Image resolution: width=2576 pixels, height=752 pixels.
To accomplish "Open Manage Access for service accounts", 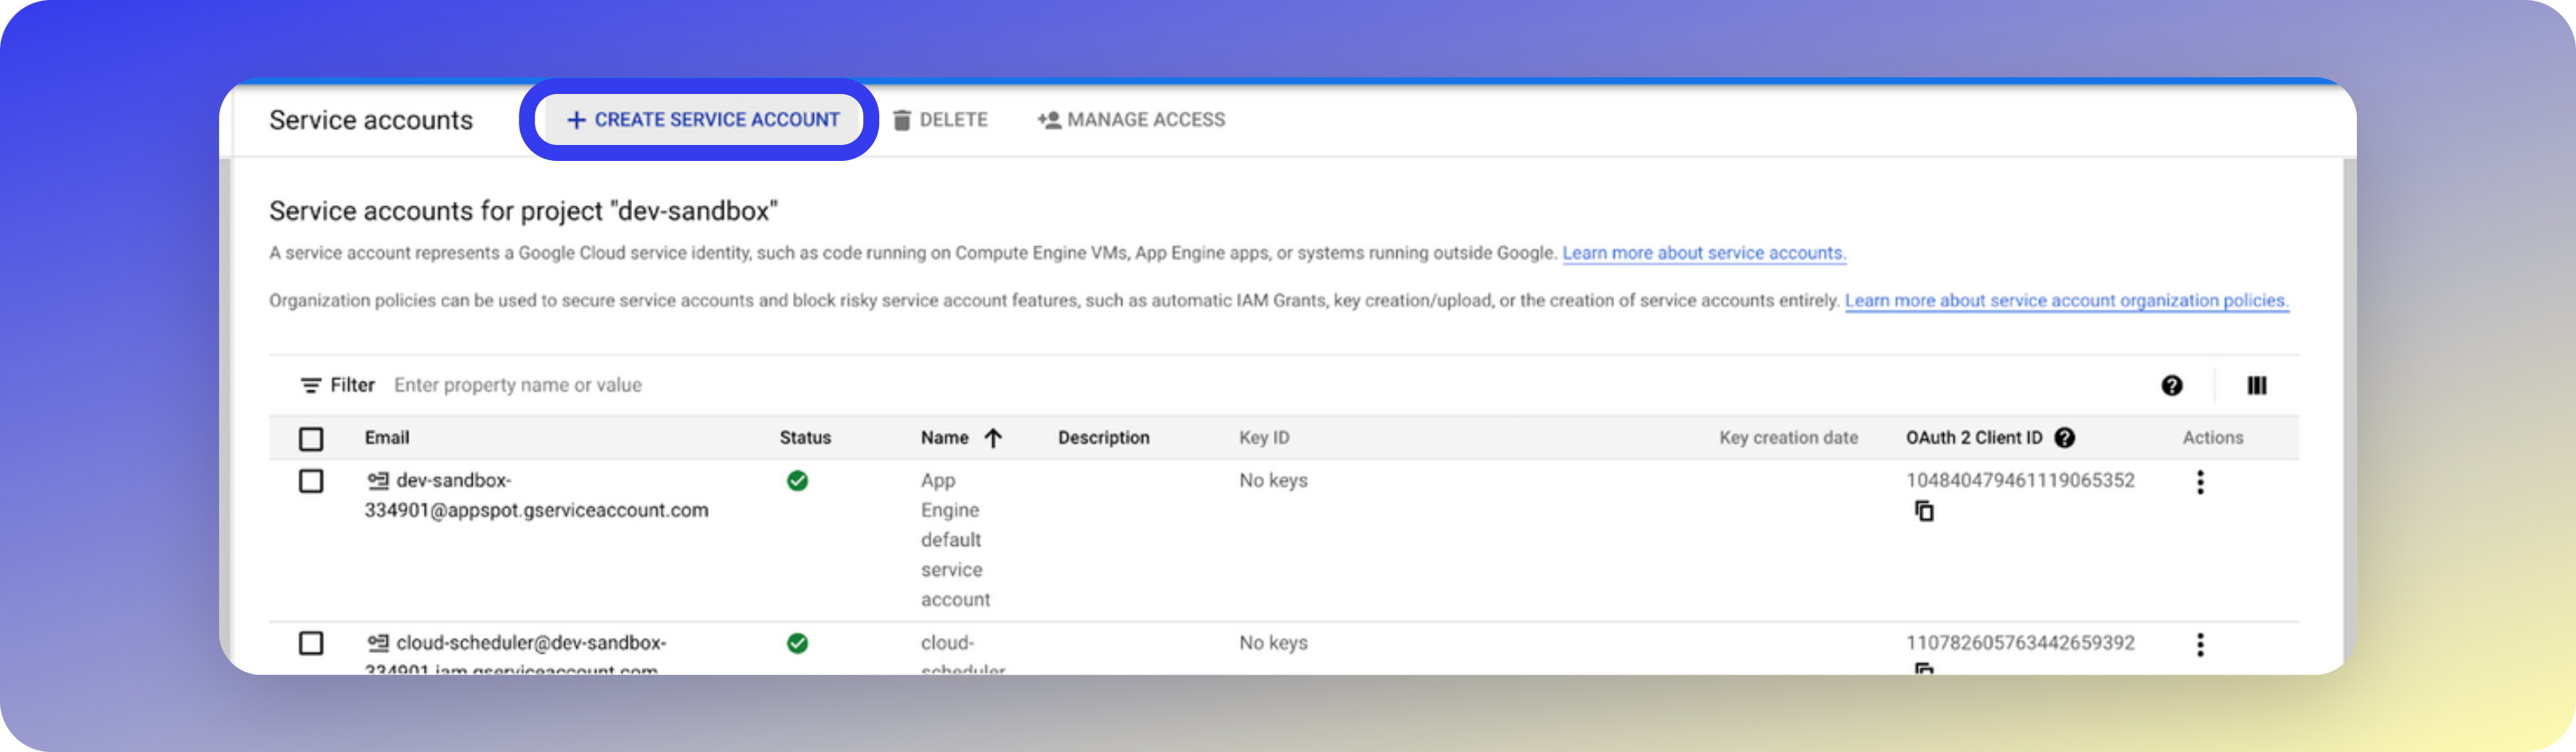I will 1131,120.
